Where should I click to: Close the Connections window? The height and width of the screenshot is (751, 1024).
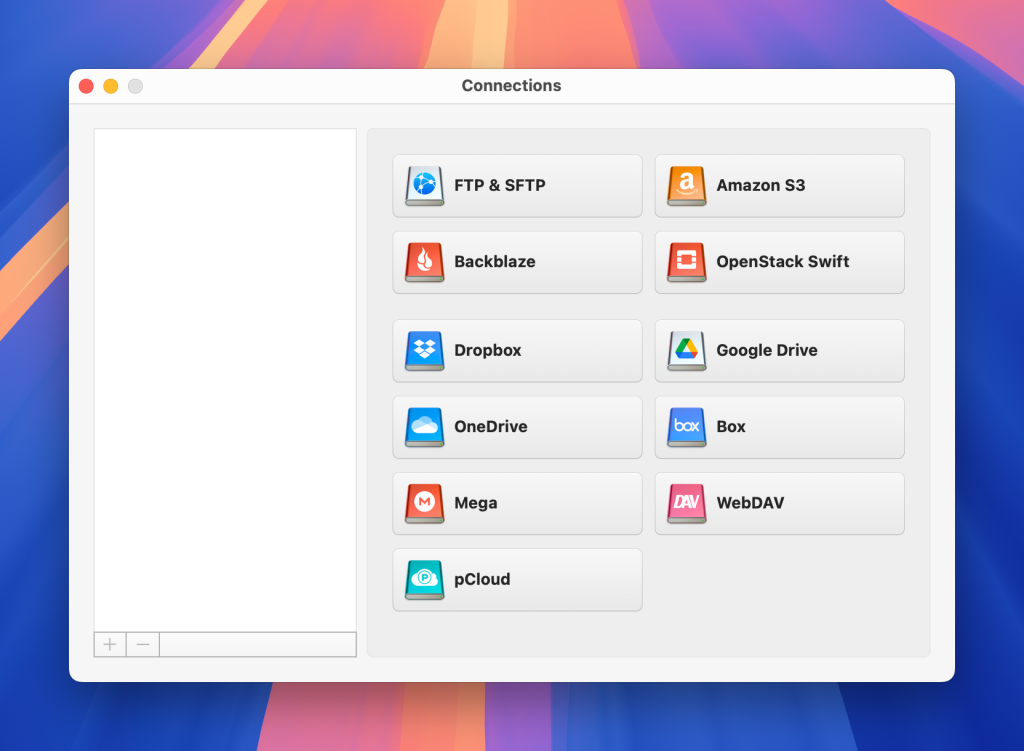86,86
